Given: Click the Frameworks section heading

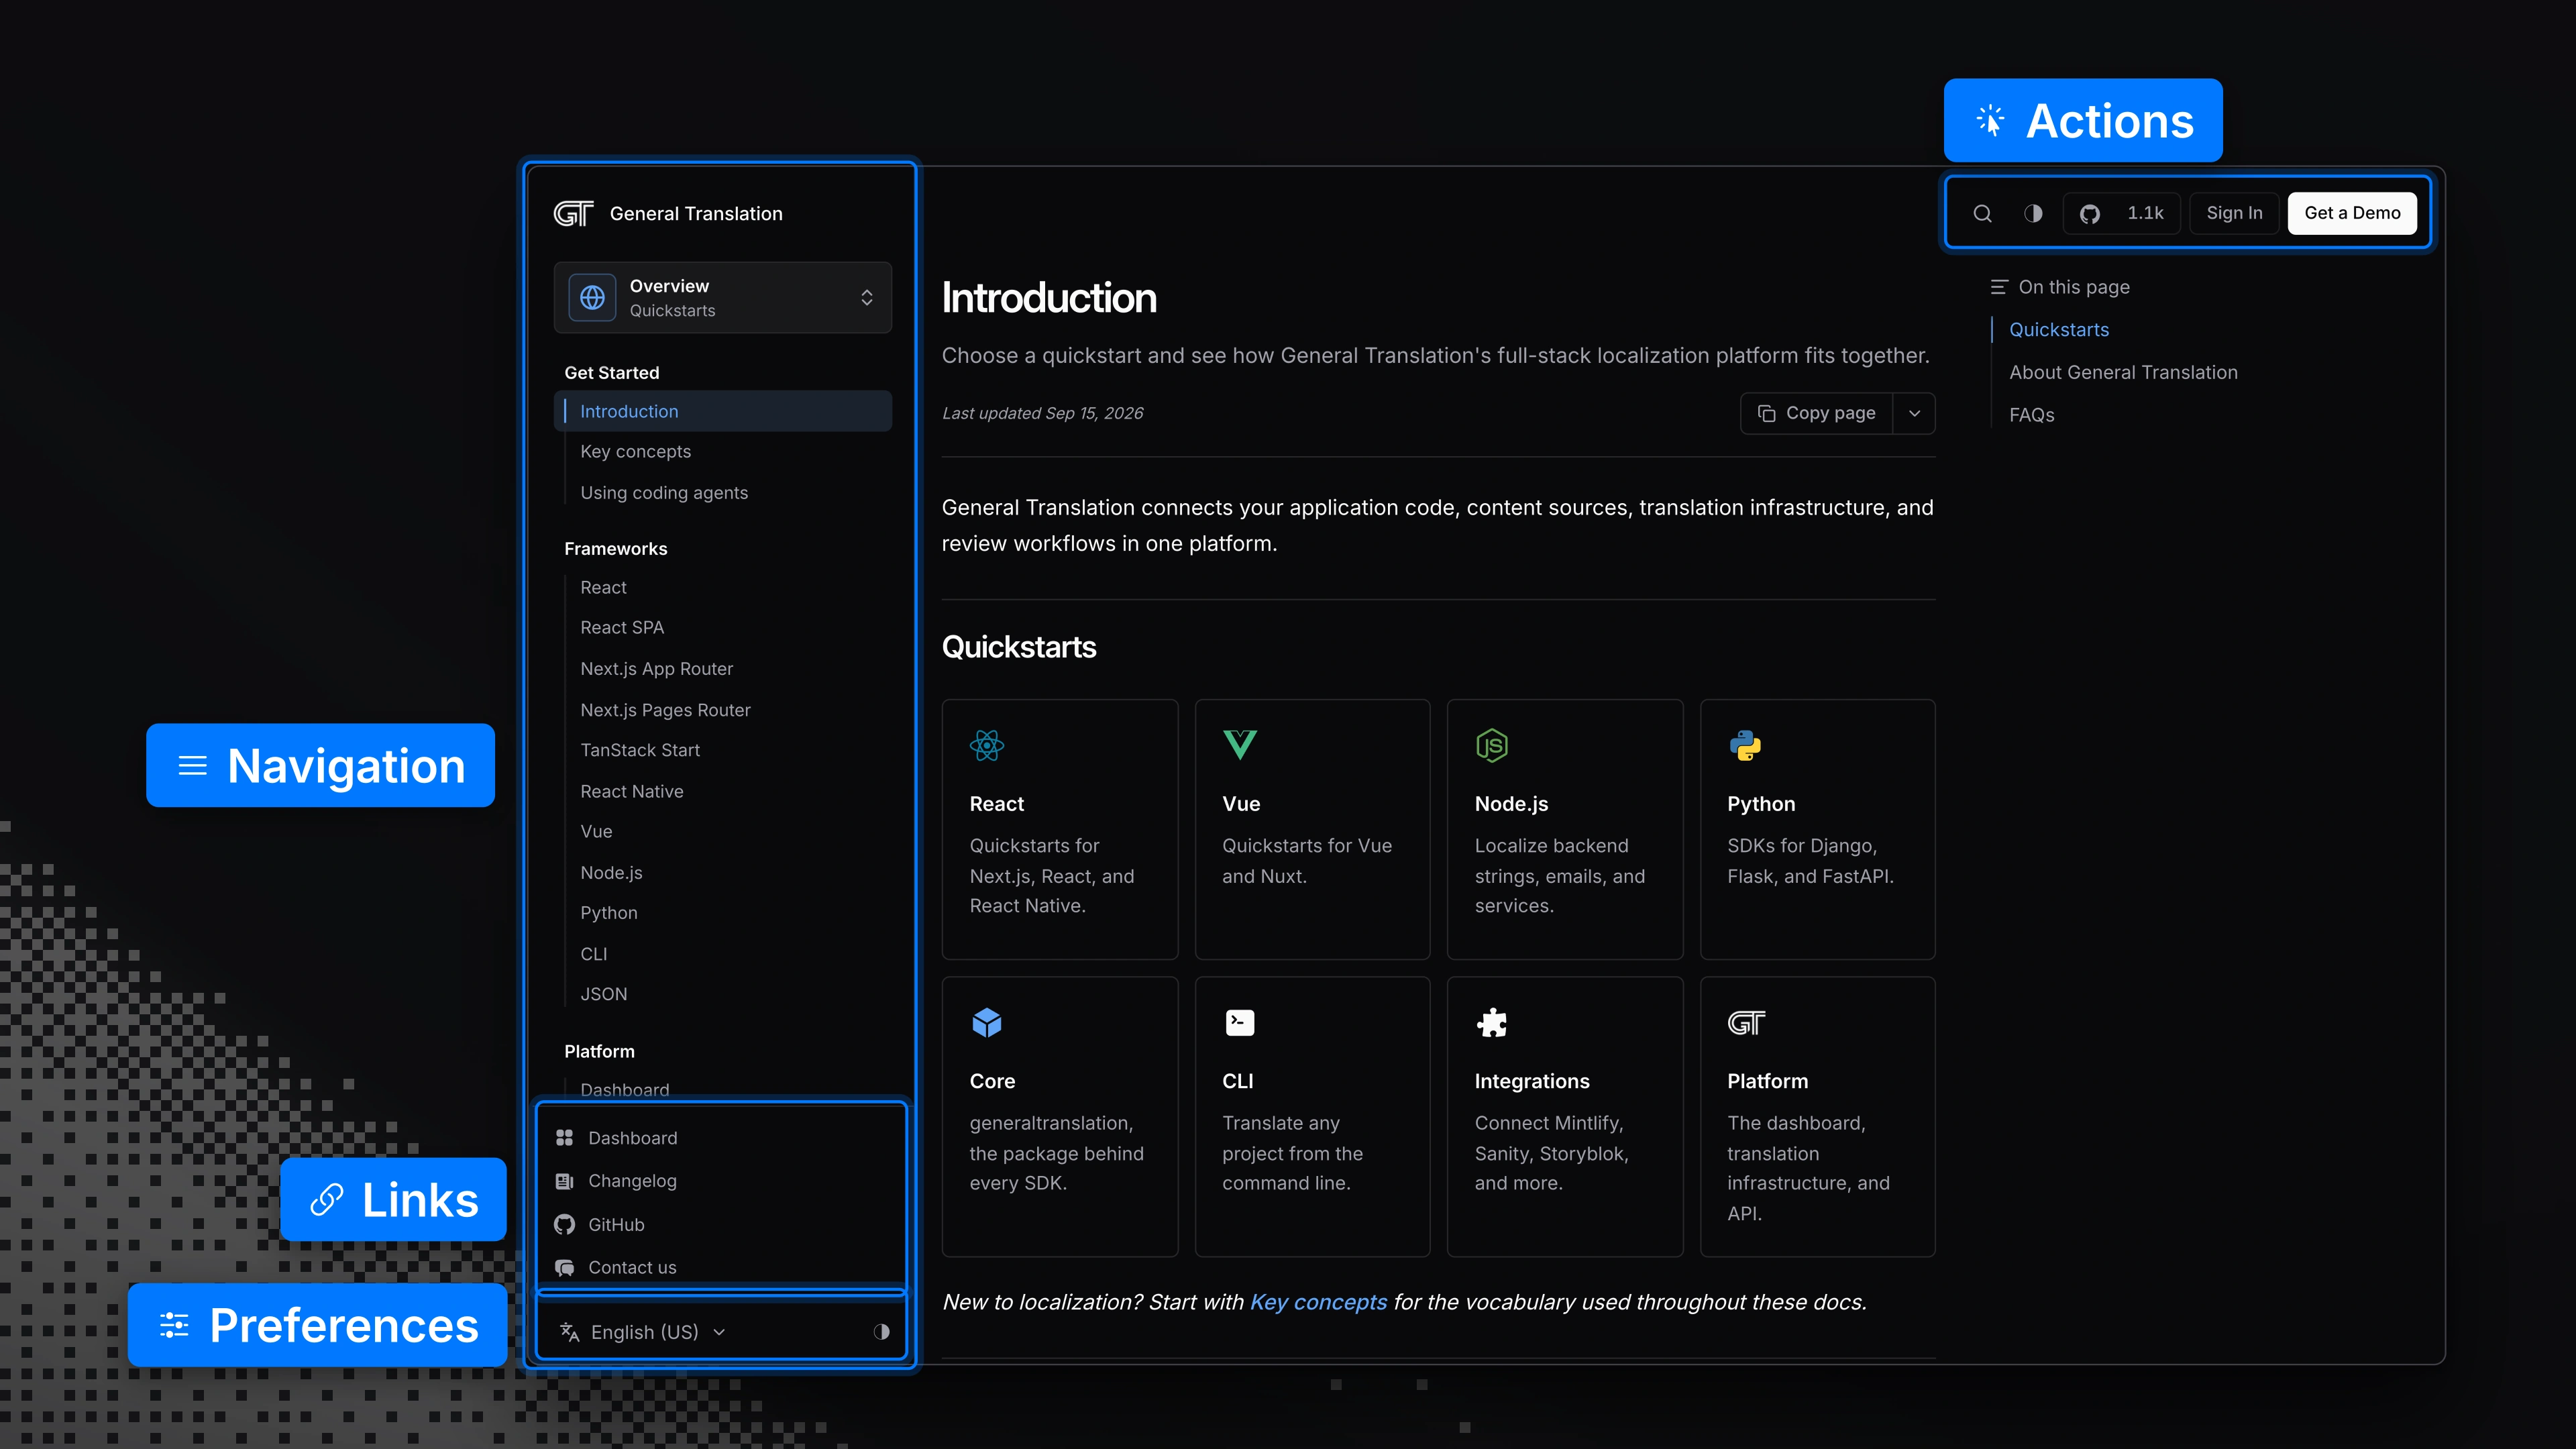Looking at the screenshot, I should (615, 549).
